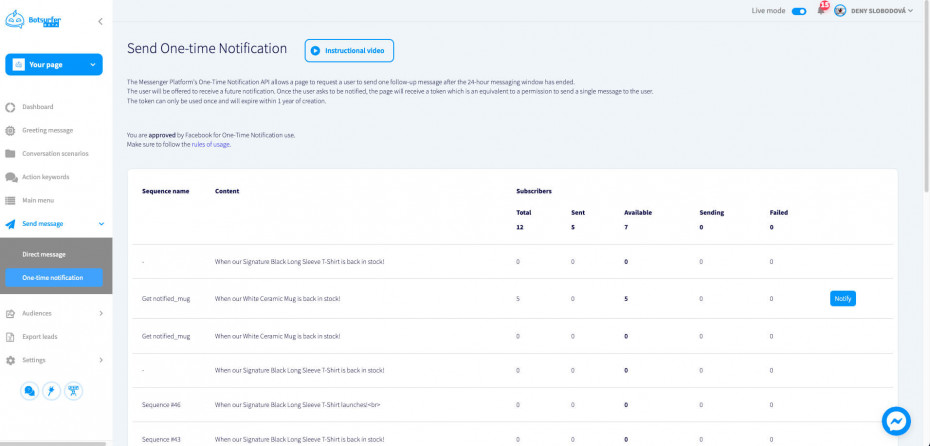Click the user avatar picture

[x=840, y=11]
